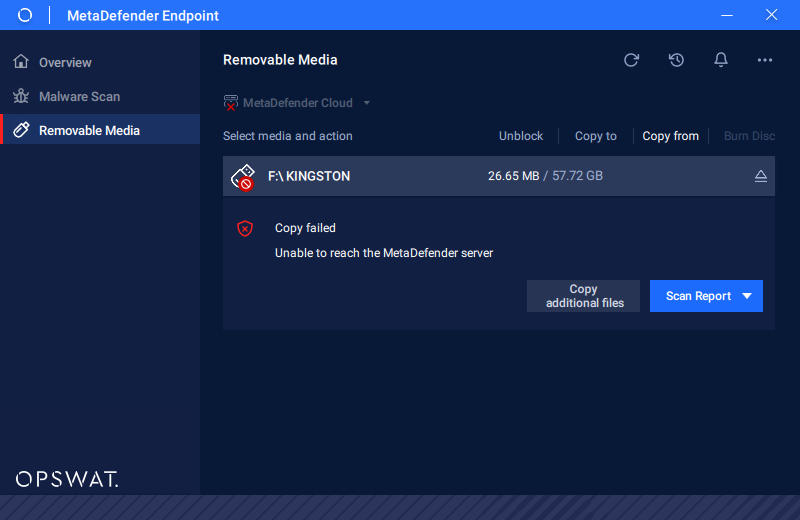Open the Scan Report dropdown arrow
Screen dimensions: 800x520
[747, 296]
